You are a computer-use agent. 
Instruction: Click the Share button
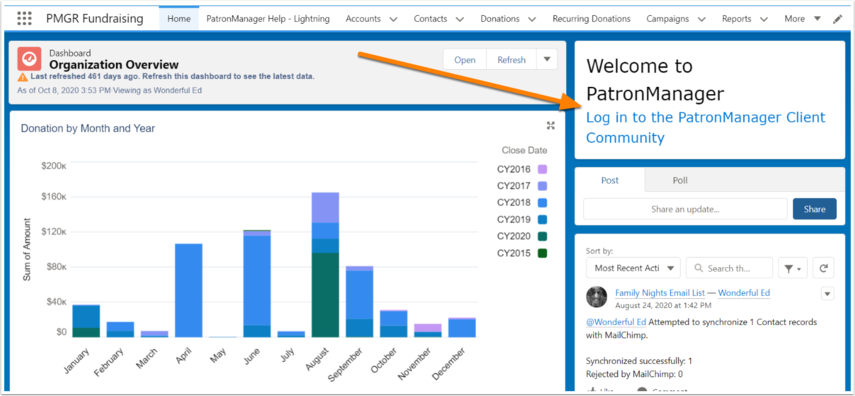click(814, 209)
